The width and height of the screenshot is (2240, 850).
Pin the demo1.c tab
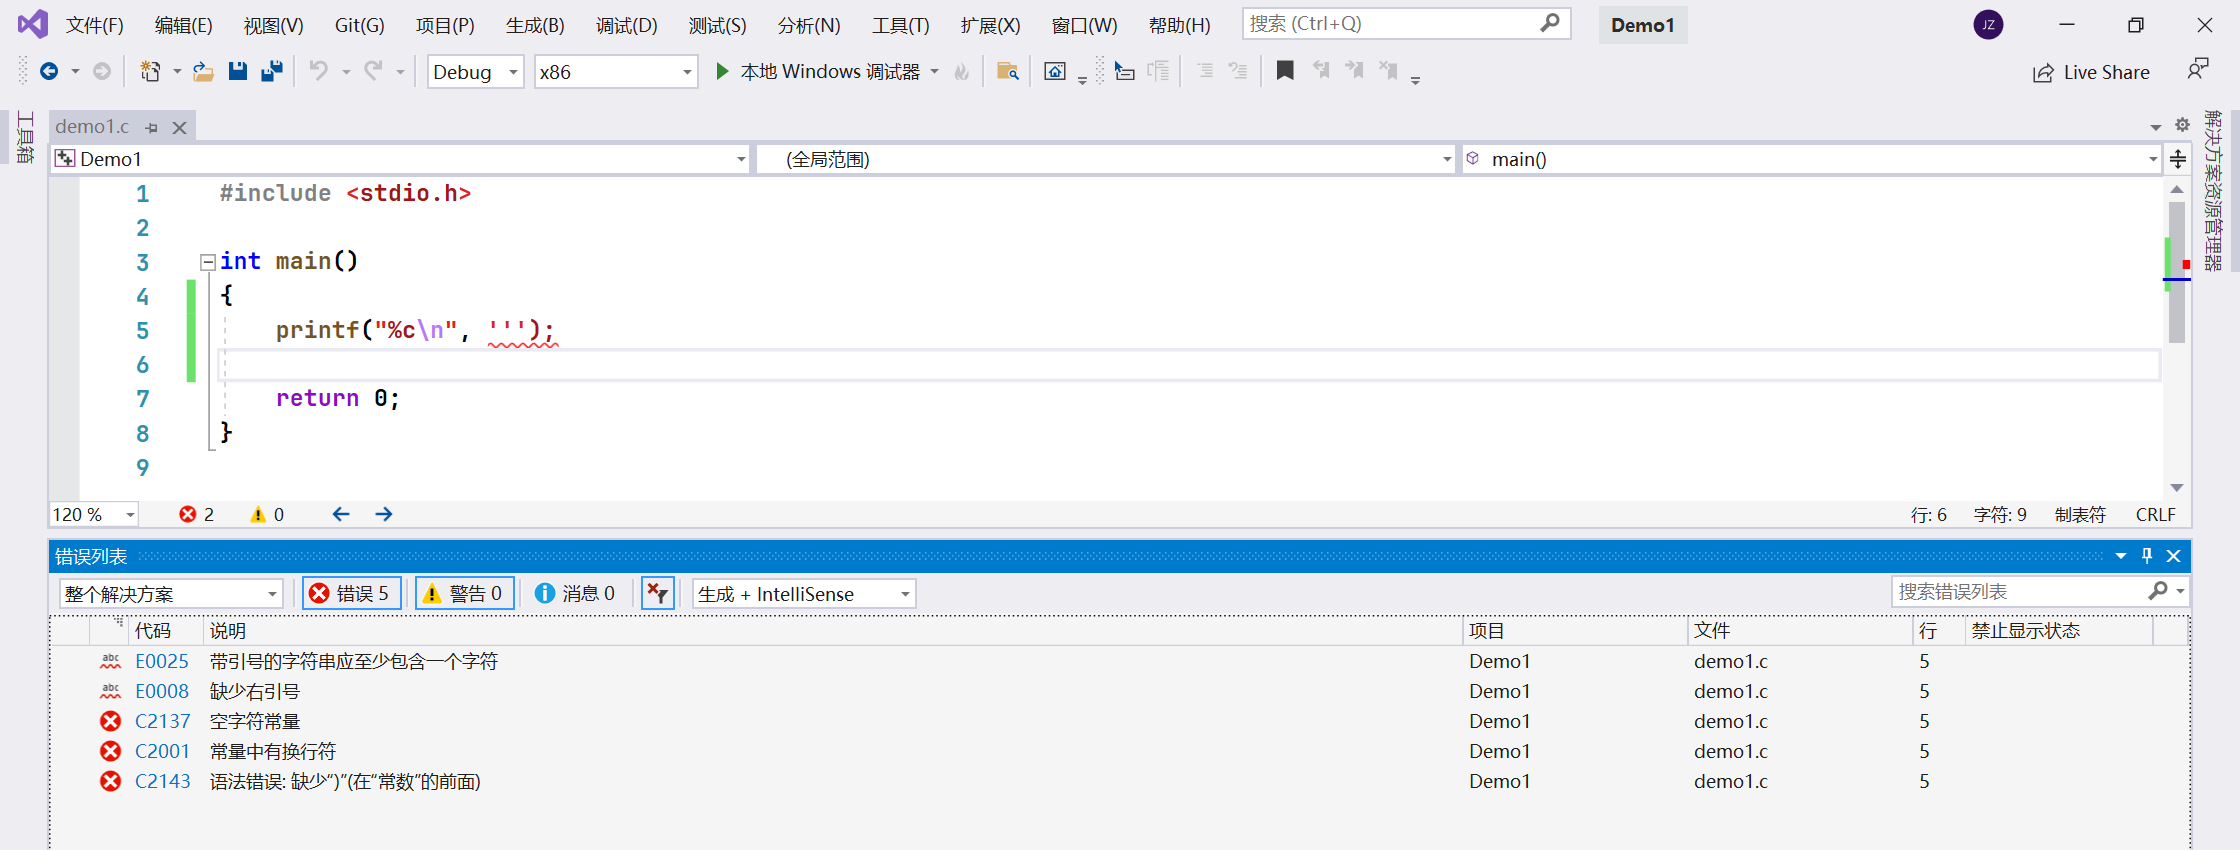click(x=152, y=127)
